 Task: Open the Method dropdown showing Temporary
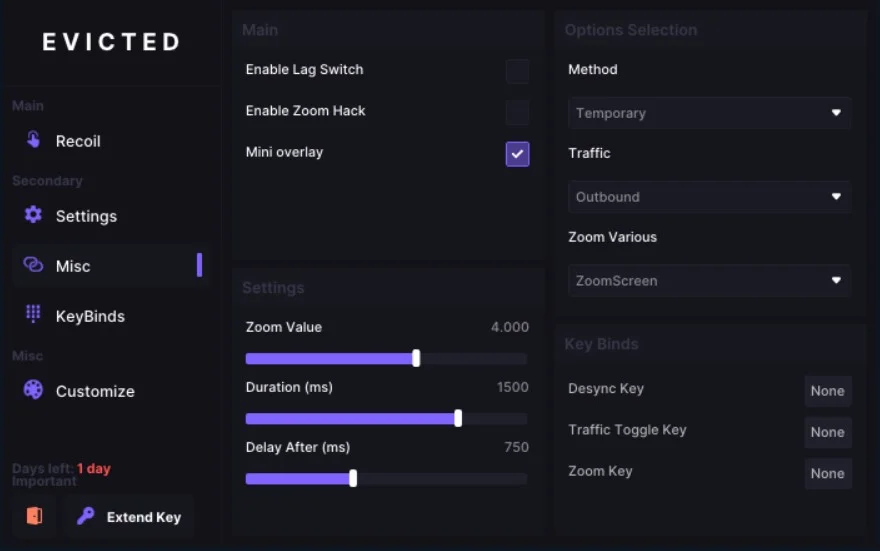(709, 113)
